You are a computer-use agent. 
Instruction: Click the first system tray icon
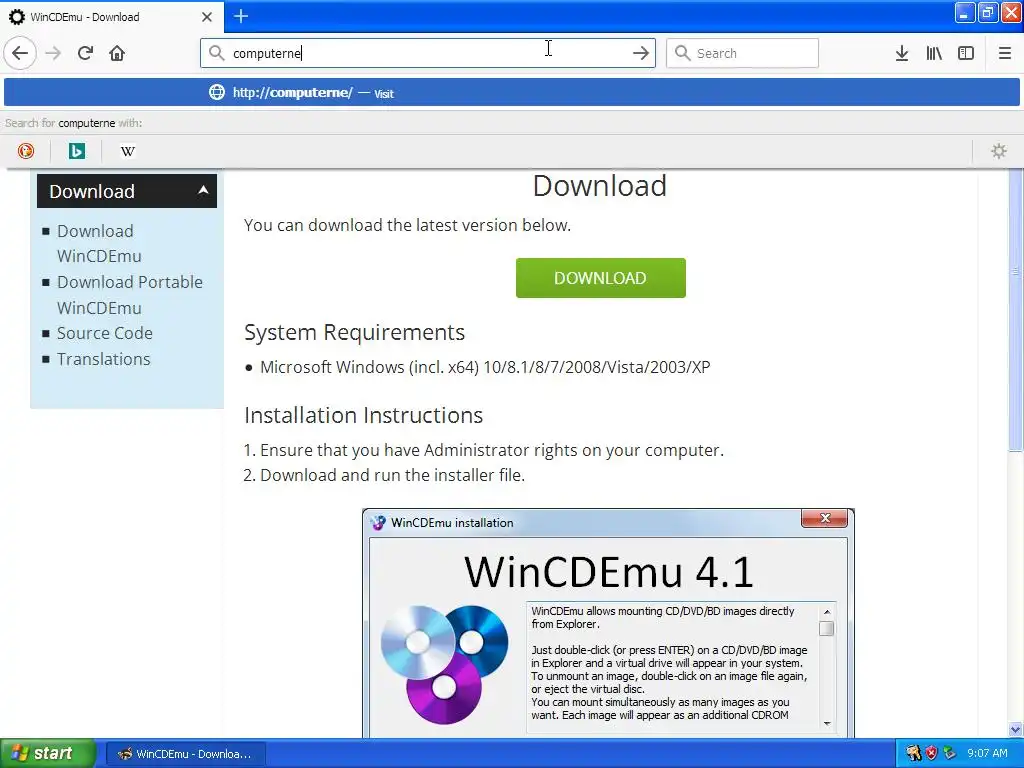point(913,753)
